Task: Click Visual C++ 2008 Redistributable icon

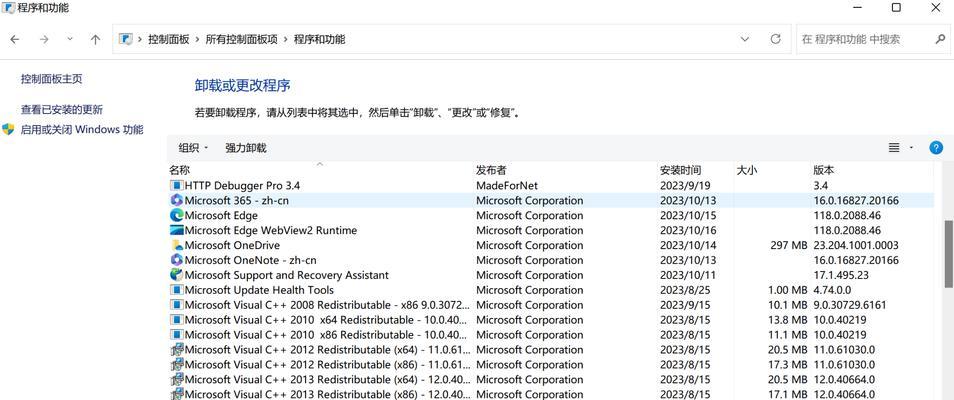Action: click(176, 305)
